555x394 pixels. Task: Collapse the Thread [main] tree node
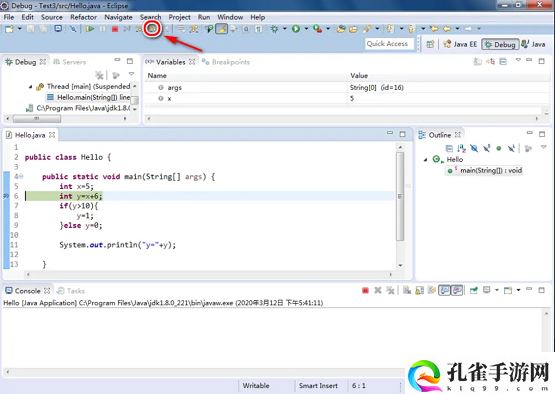coord(30,86)
